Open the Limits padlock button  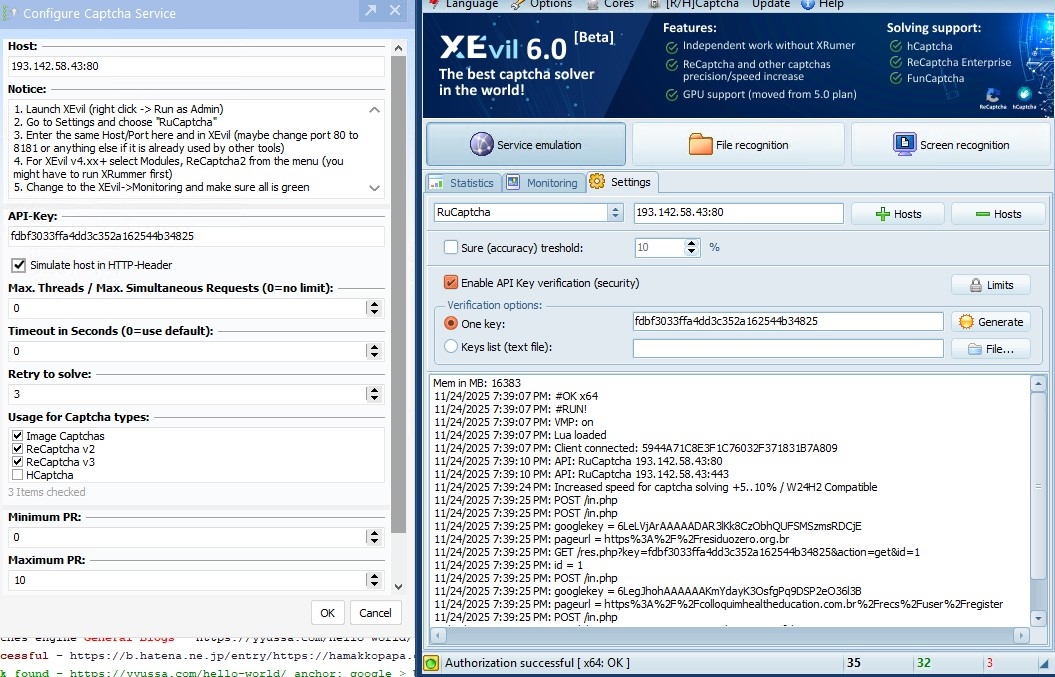point(989,285)
